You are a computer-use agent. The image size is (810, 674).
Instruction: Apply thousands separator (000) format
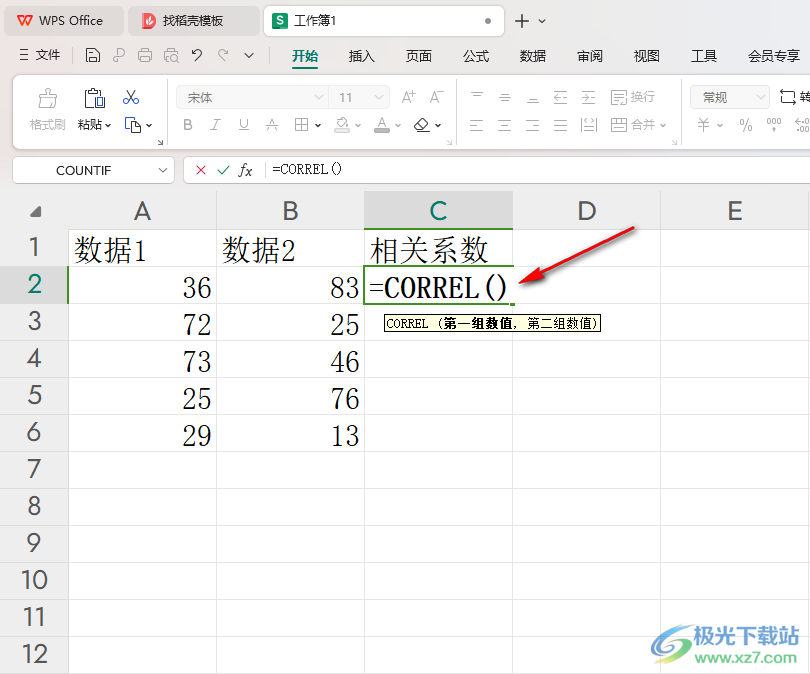[x=773, y=124]
